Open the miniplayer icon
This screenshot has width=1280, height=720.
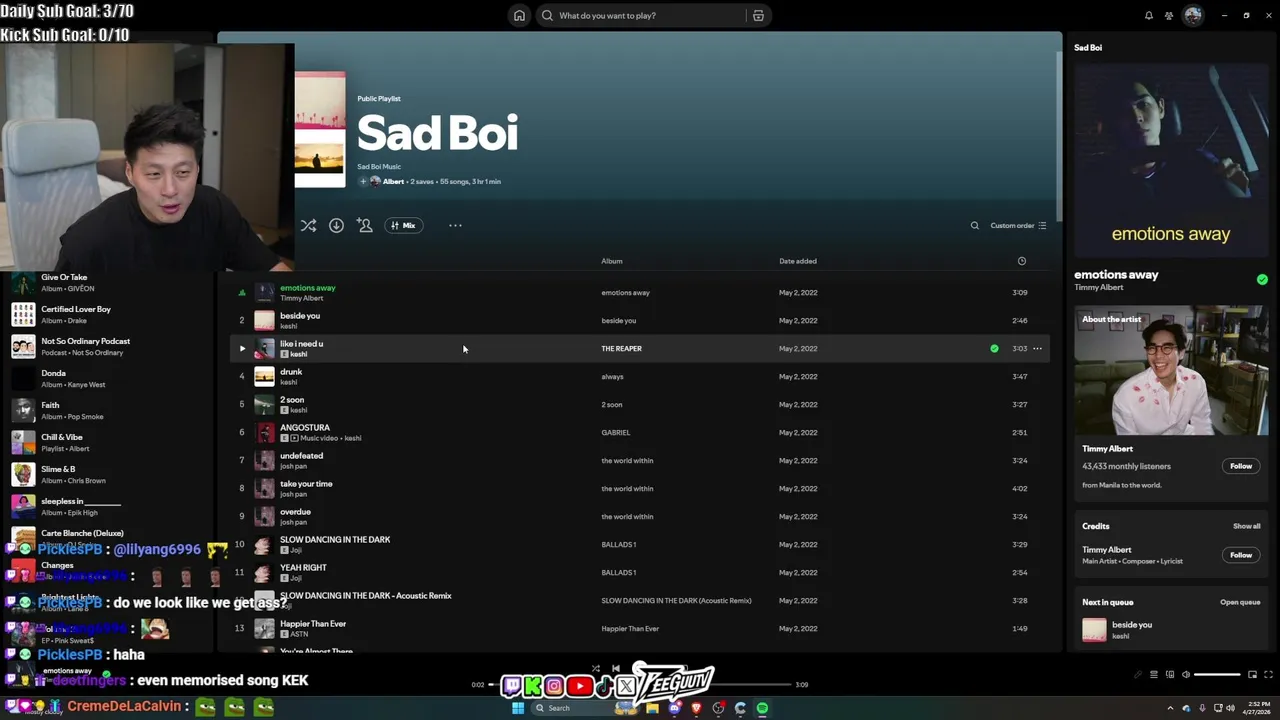pos(1252,675)
